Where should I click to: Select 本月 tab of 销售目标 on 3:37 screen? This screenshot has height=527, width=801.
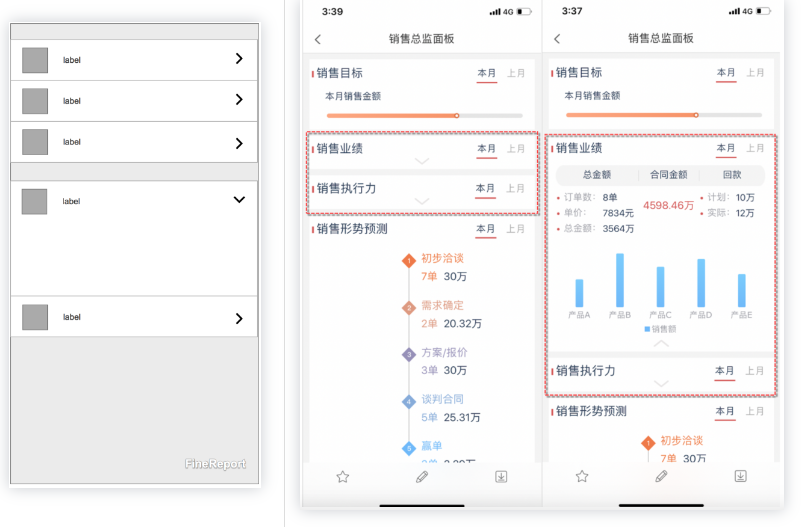[x=726, y=73]
